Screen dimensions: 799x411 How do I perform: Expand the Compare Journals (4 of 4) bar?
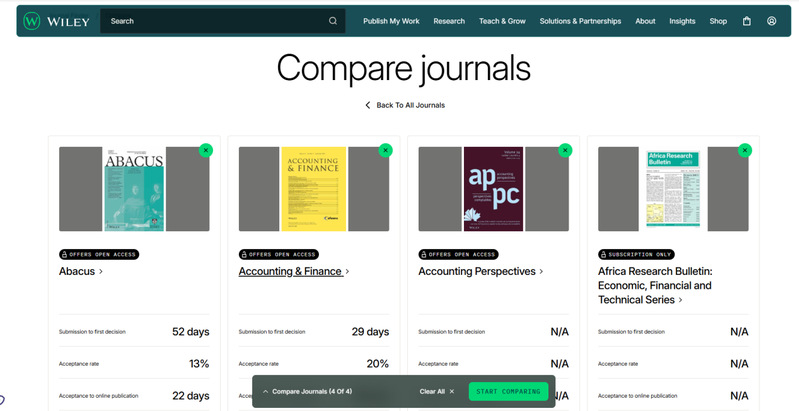307,391
